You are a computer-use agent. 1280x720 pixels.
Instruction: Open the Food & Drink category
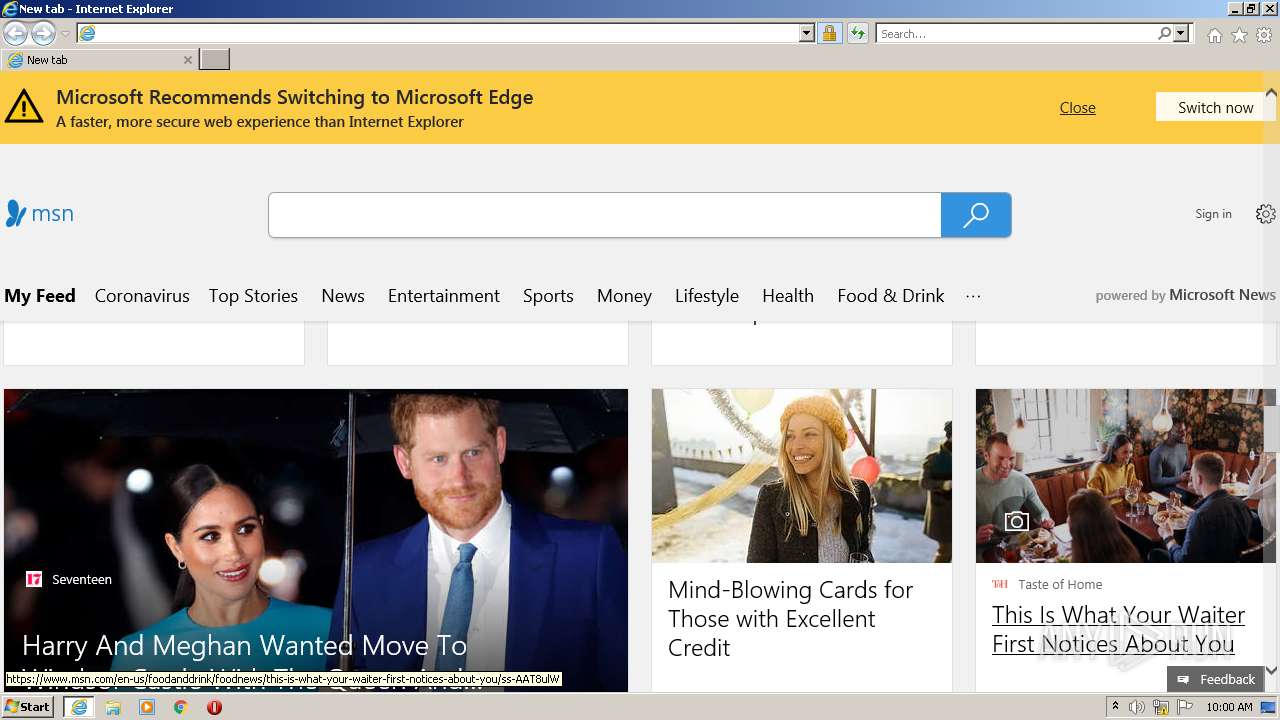[891, 296]
